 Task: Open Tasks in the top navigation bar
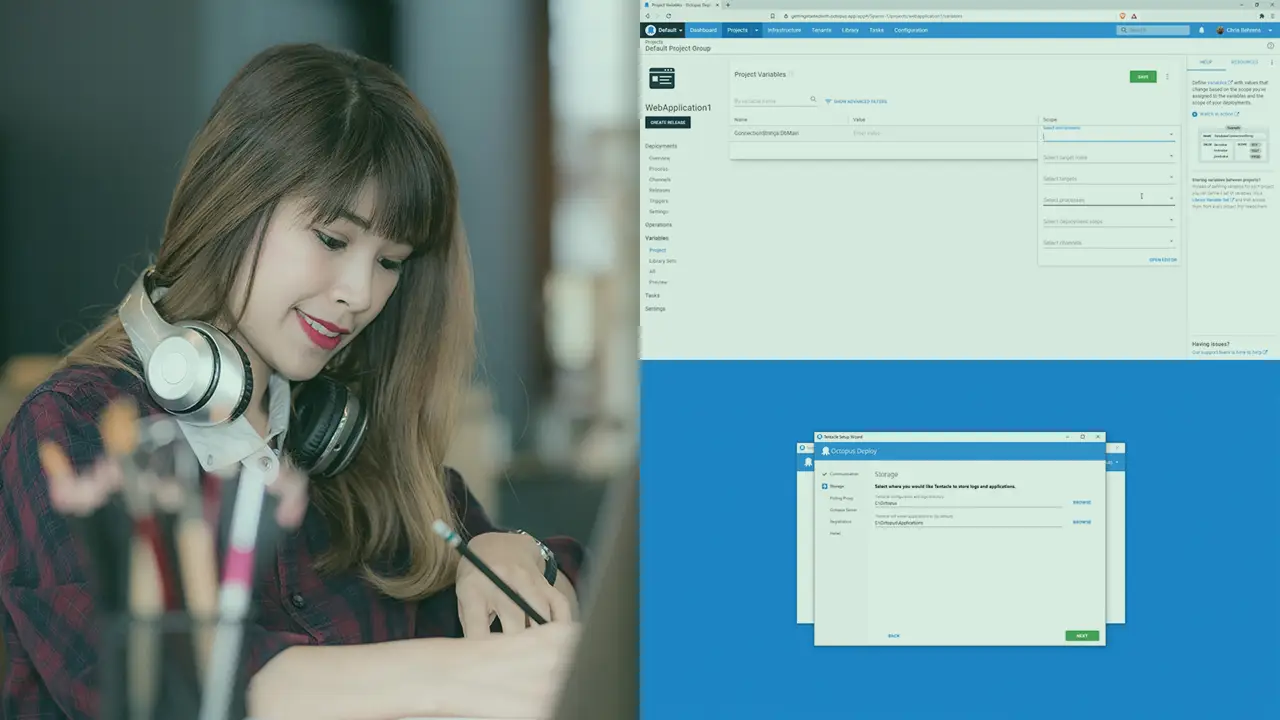876,30
